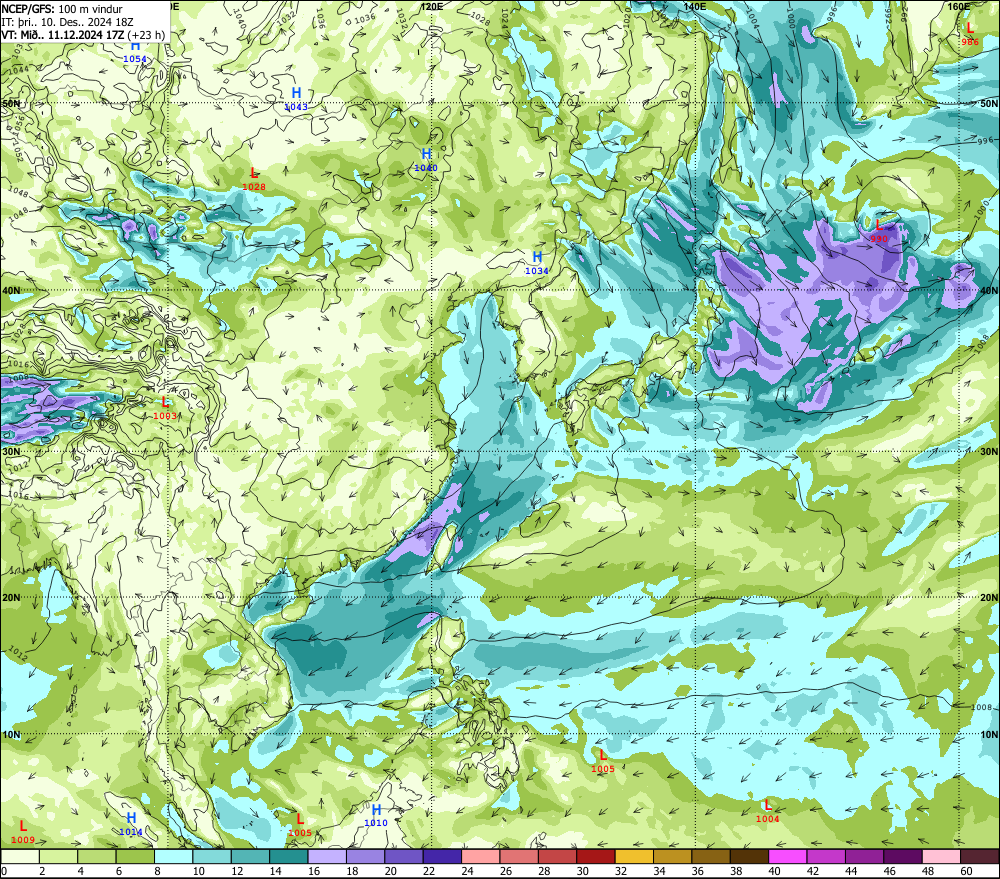Viewport: 1000px width, 879px height.
Task: Click the 10N label on right edge
Action: click(x=989, y=735)
